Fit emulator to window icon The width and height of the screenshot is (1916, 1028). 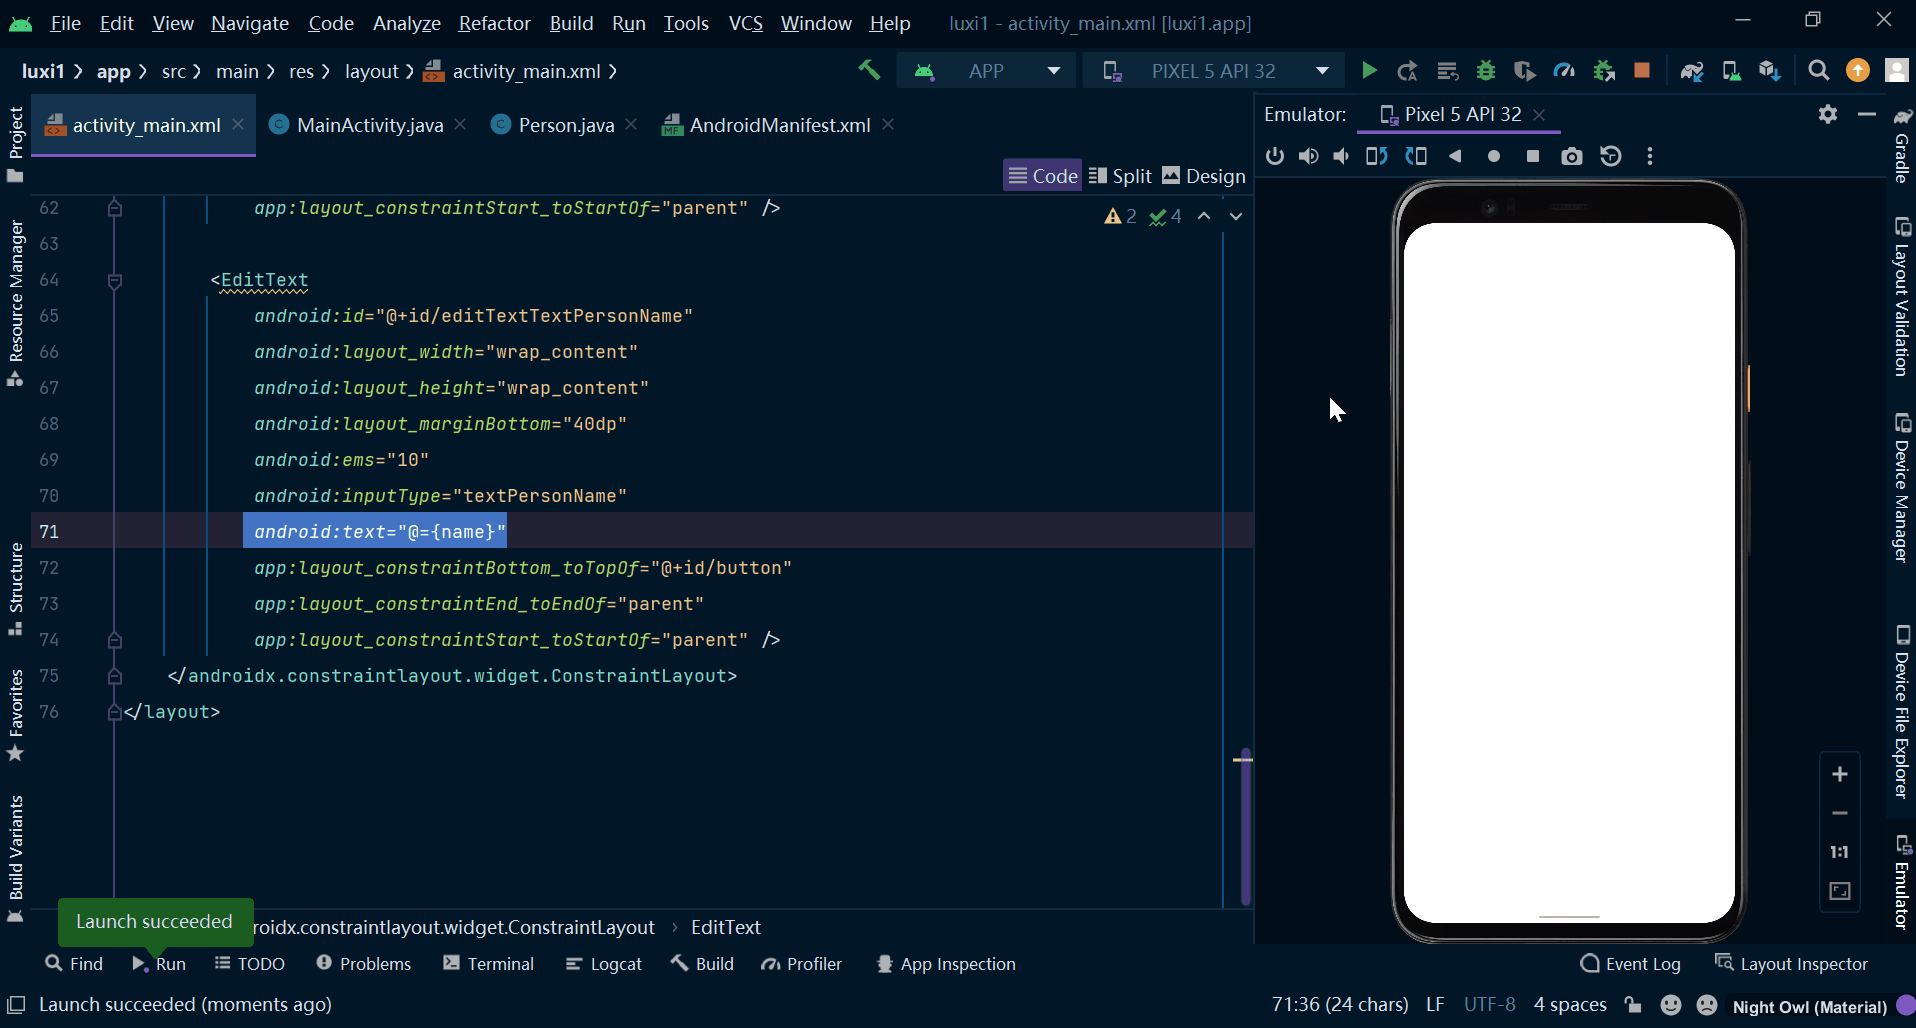pos(1840,891)
